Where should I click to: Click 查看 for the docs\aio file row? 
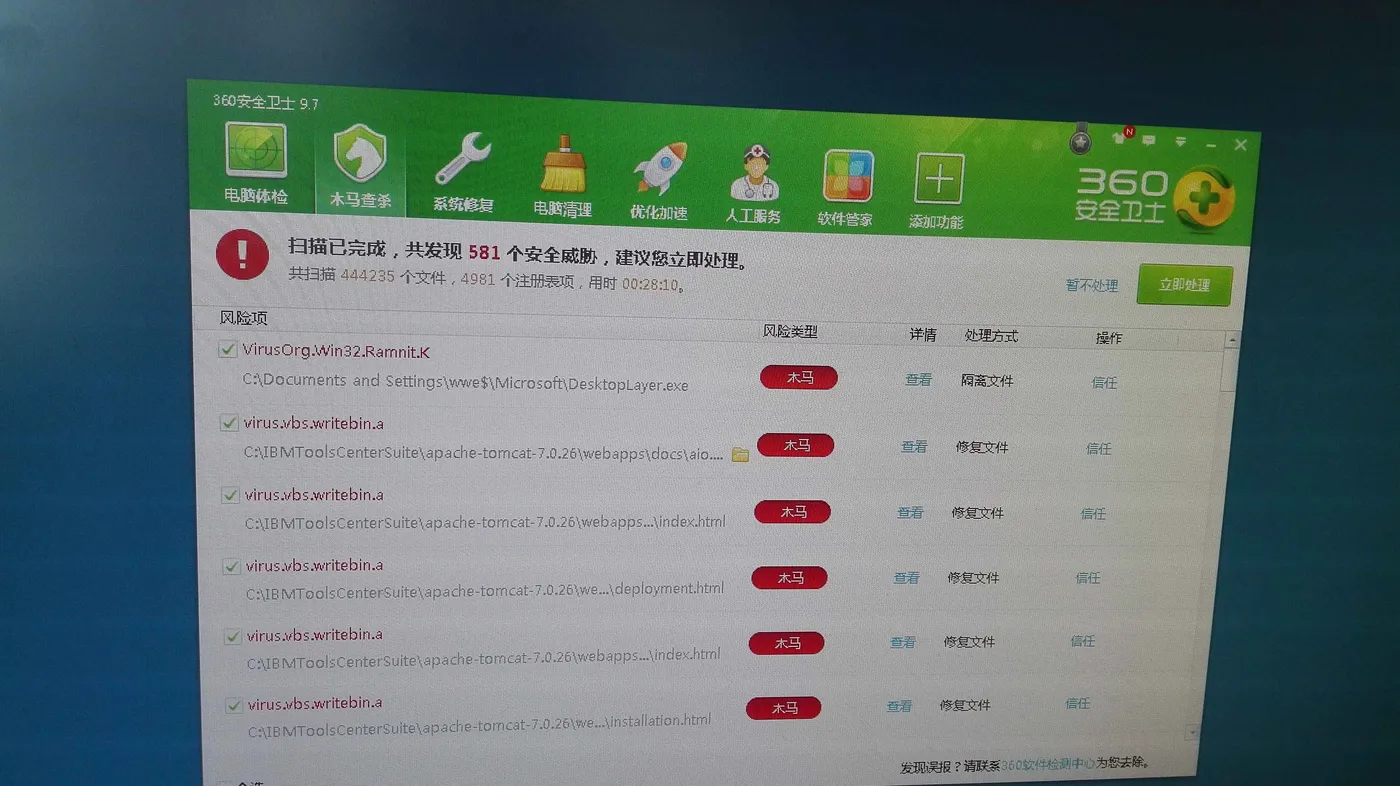(x=914, y=447)
